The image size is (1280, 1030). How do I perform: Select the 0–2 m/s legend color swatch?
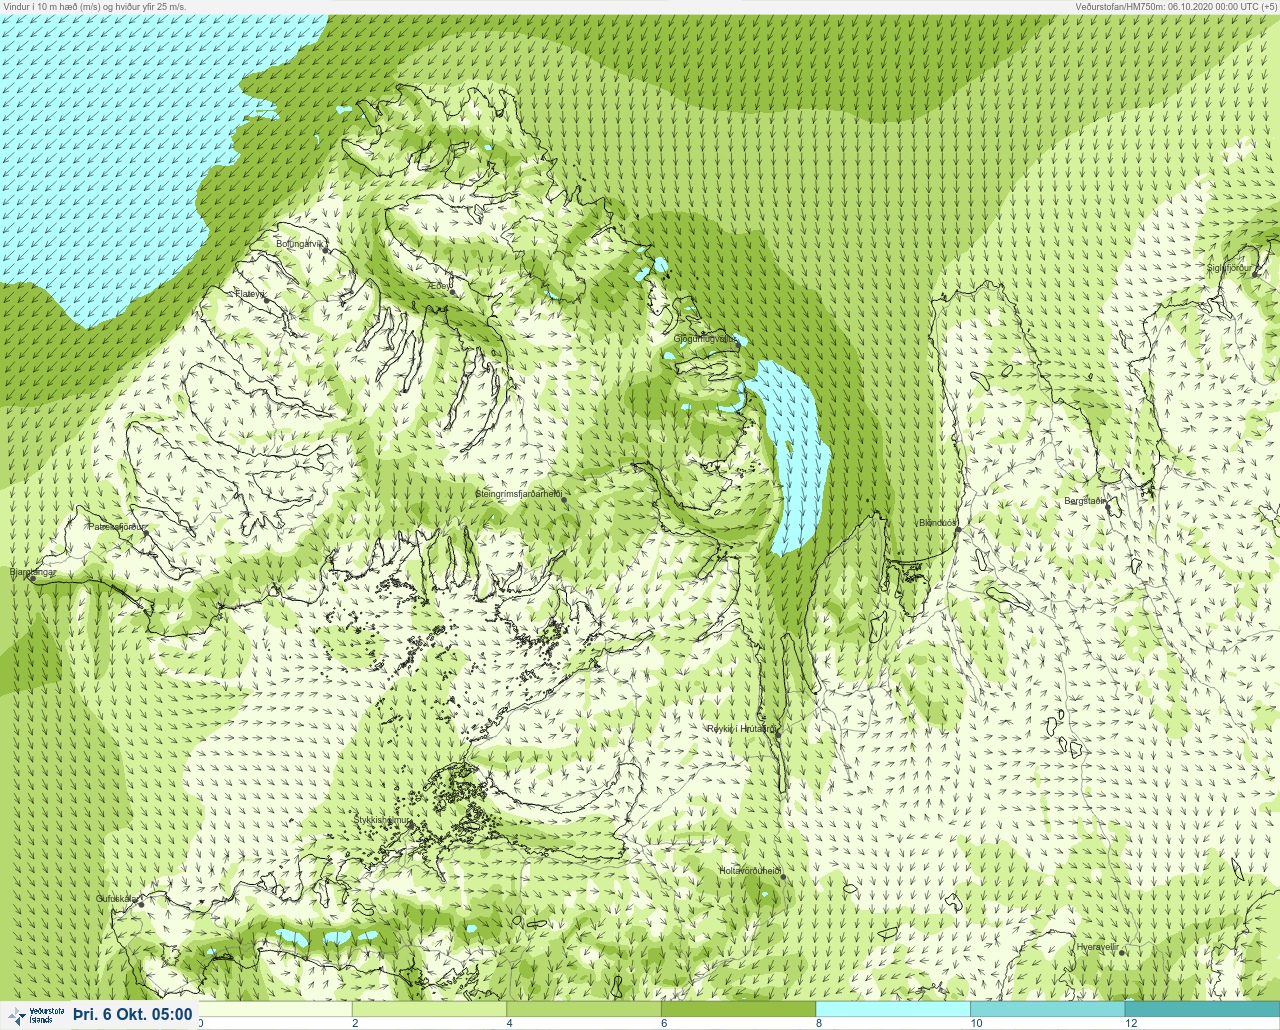(x=275, y=1009)
